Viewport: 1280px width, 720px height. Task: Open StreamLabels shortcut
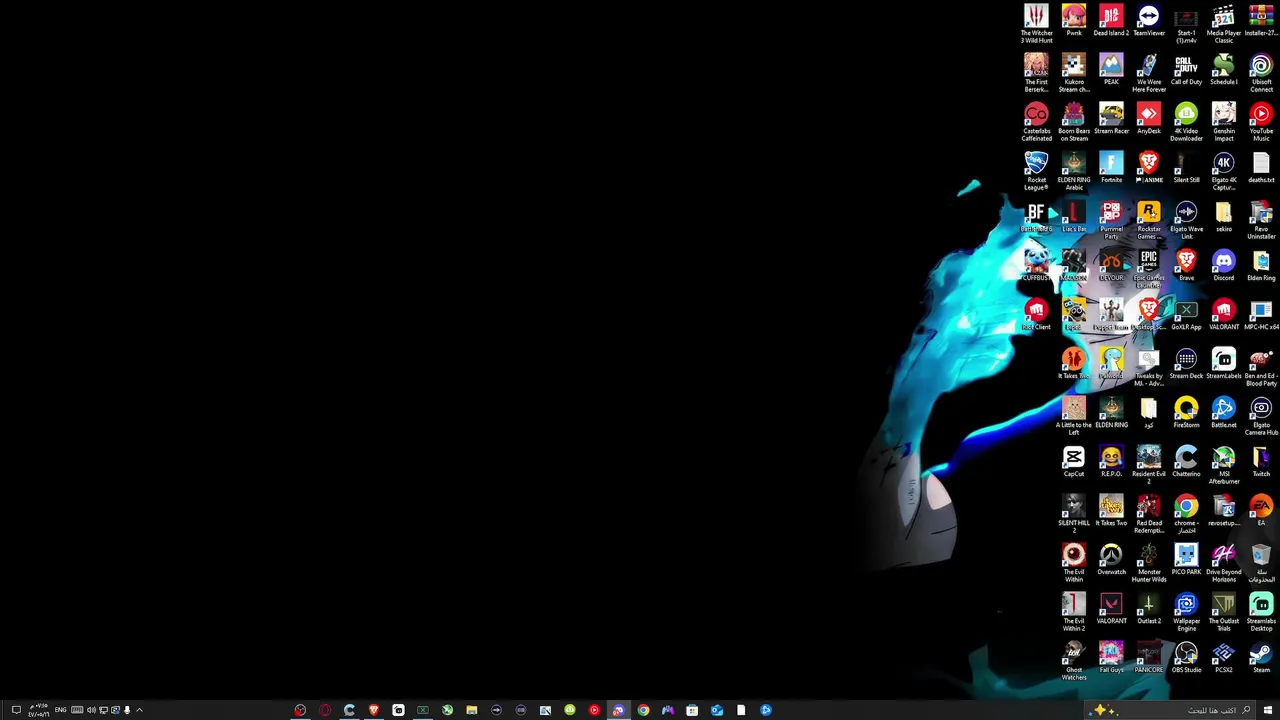[1223, 364]
